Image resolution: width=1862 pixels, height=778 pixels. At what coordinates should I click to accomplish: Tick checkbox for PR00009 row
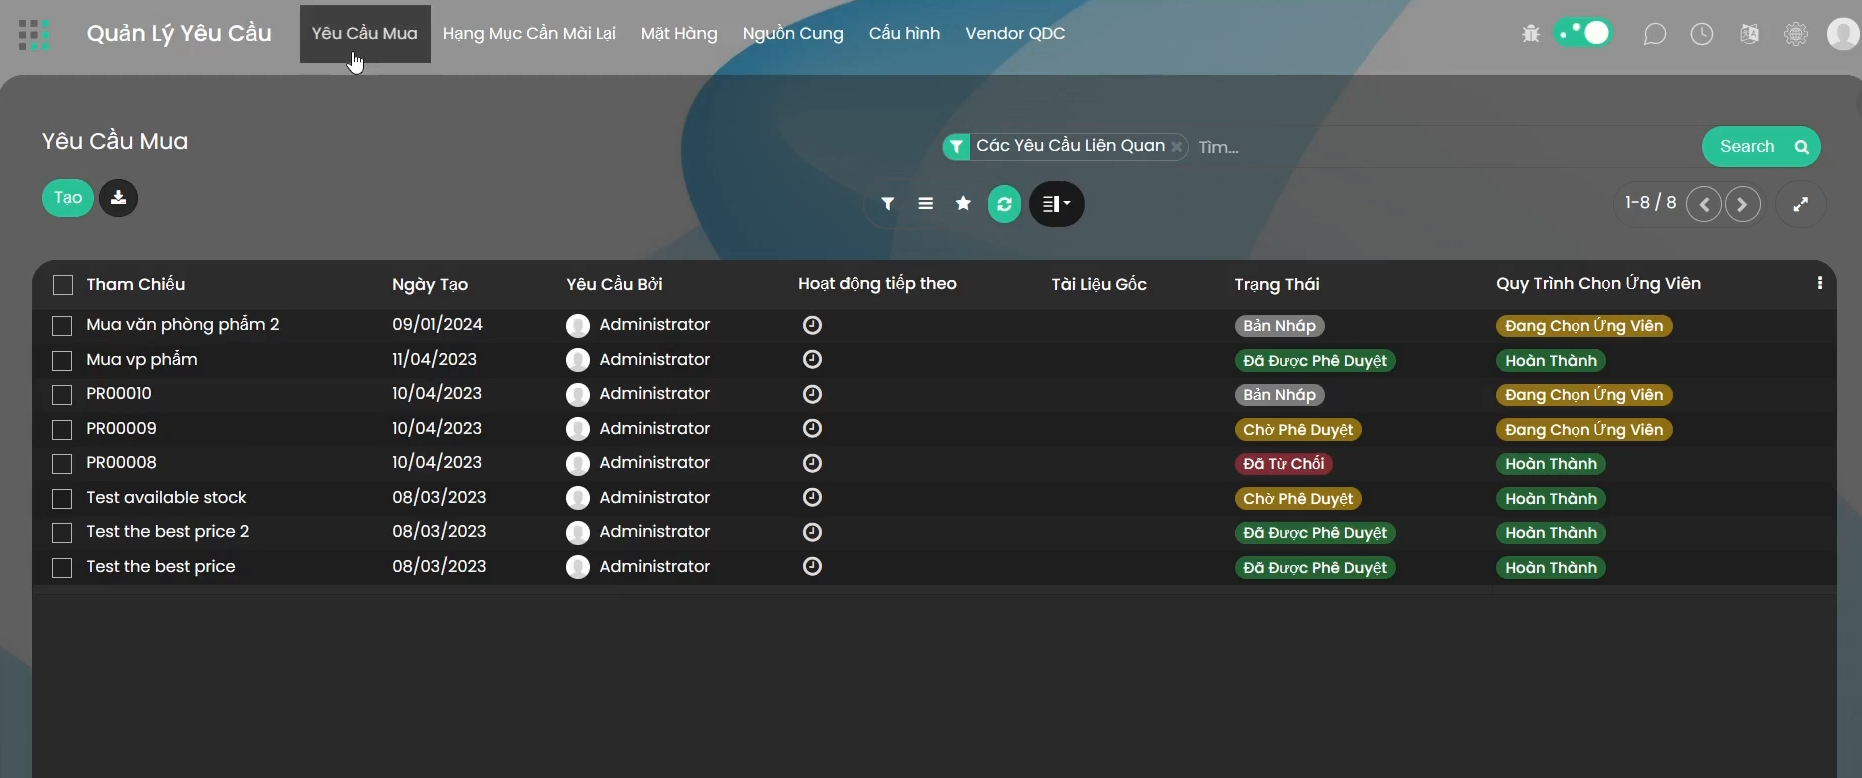62,430
